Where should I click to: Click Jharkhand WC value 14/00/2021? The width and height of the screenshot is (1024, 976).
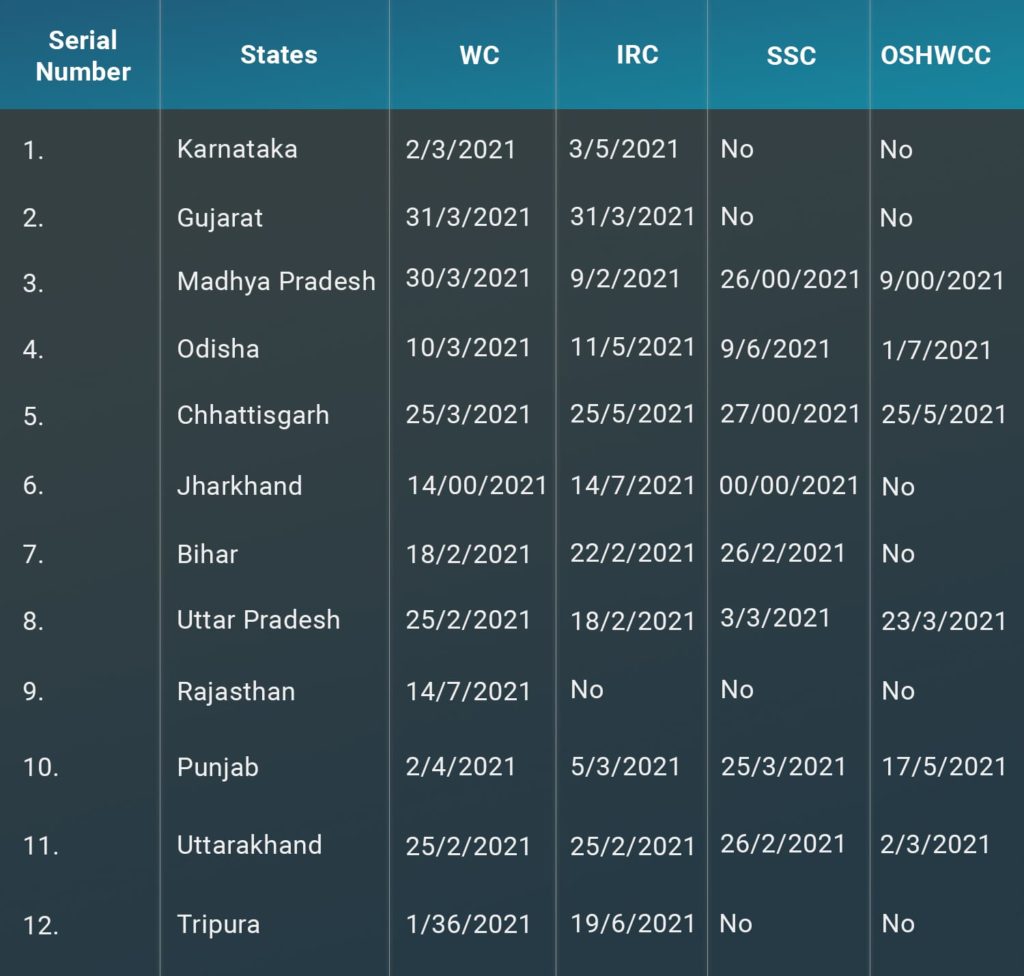tap(477, 485)
